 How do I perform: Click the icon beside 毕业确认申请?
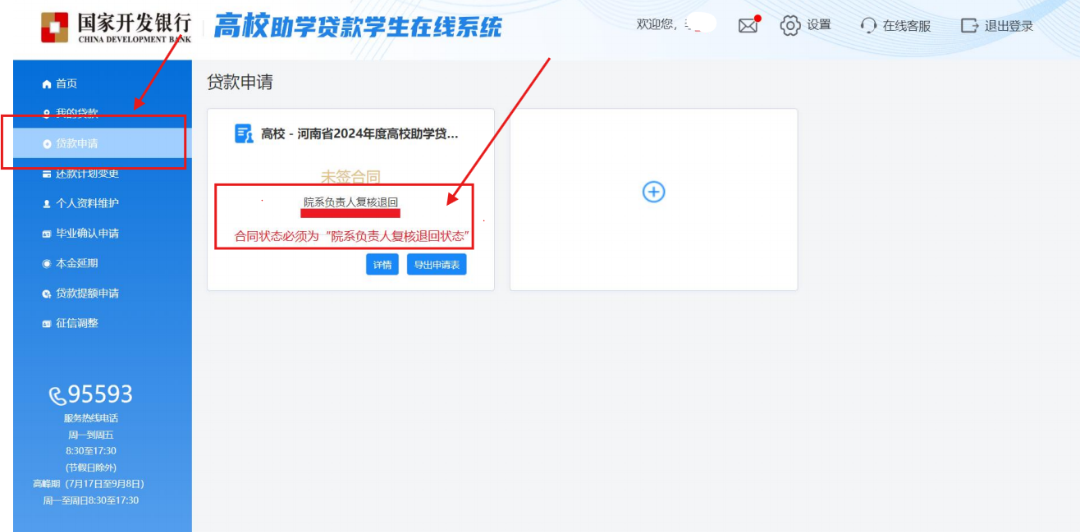coord(47,234)
